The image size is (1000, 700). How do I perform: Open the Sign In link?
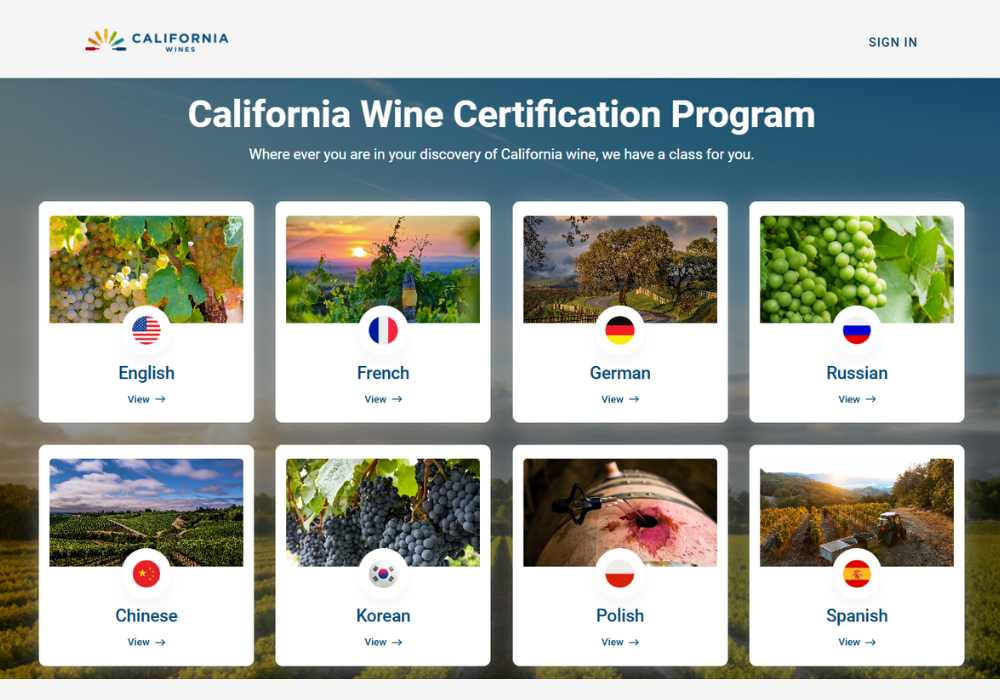tap(892, 42)
